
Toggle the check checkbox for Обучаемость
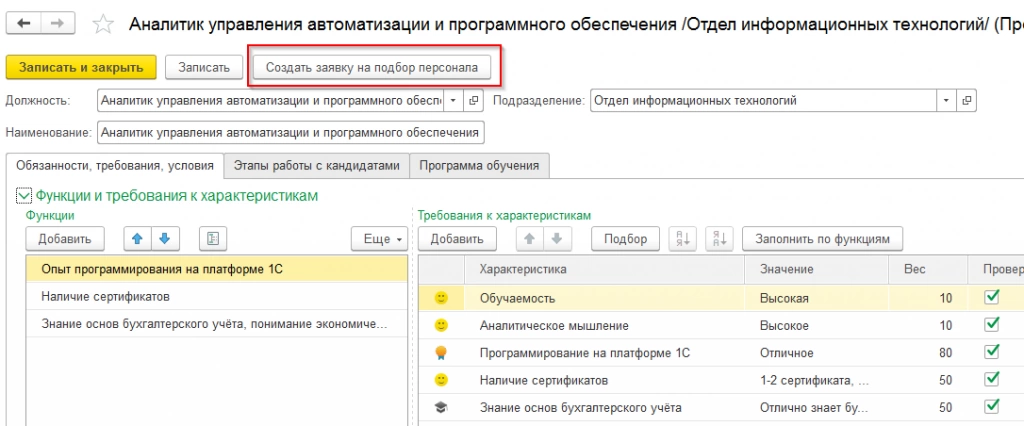pyautogui.click(x=993, y=297)
